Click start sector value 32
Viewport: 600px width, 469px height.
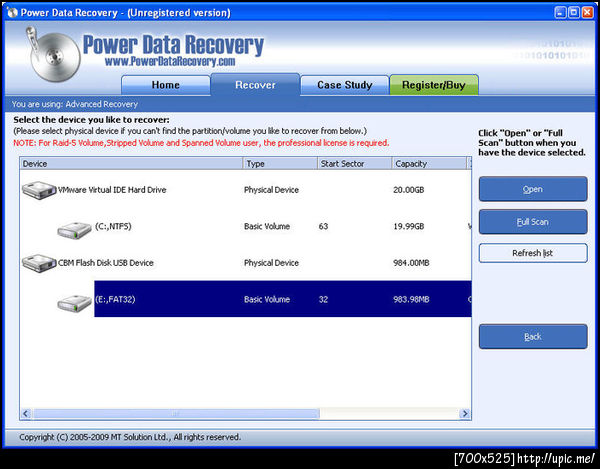[x=323, y=299]
